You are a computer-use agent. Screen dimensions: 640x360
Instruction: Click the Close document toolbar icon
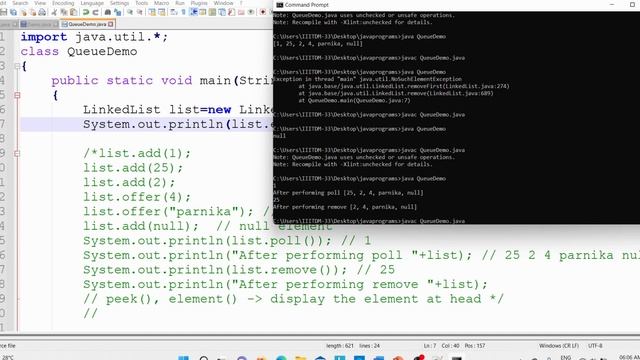click(24, 12)
